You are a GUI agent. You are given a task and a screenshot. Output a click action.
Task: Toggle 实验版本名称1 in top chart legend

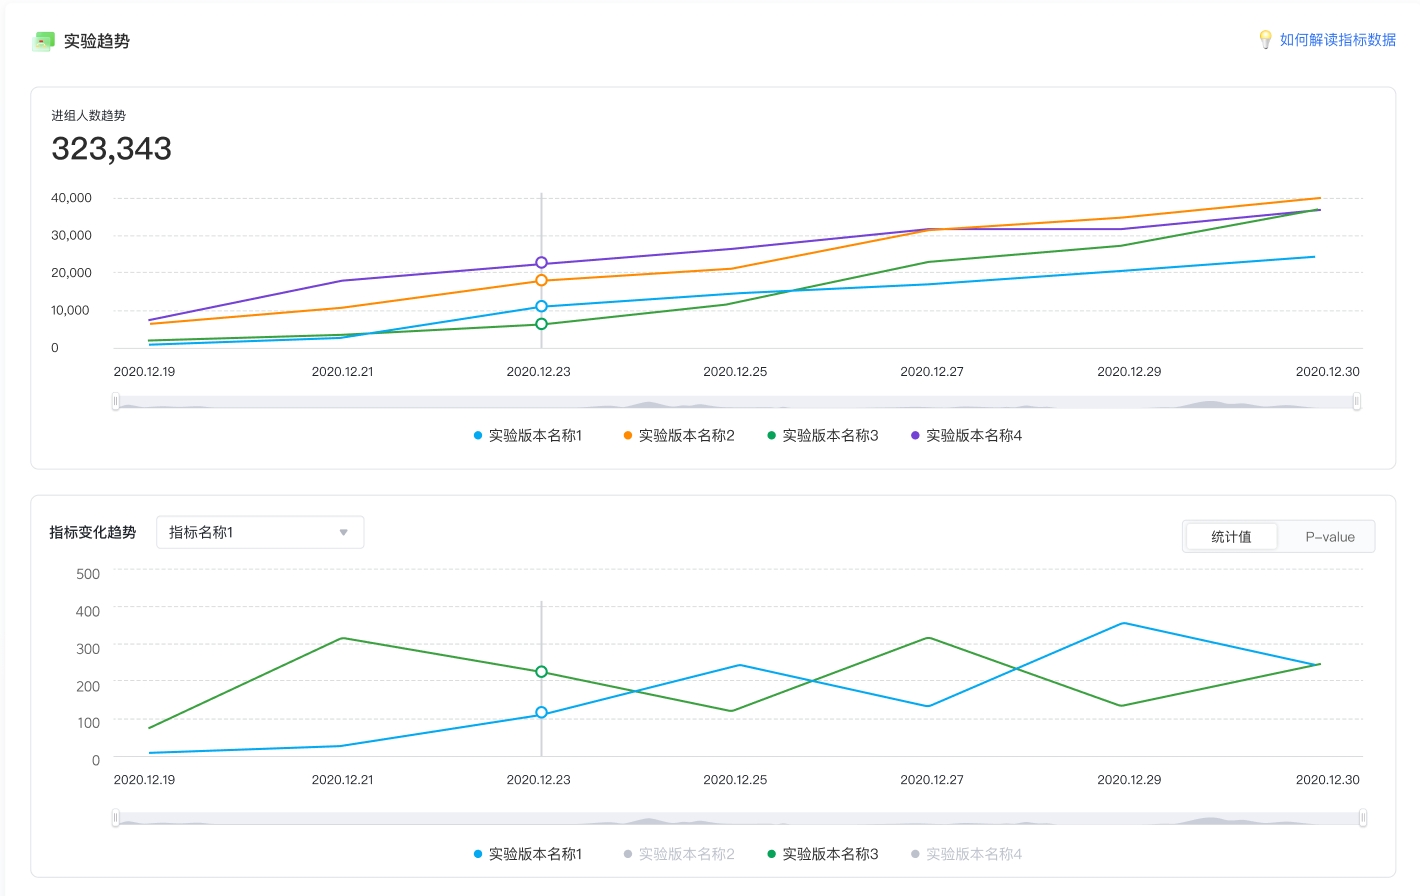click(527, 435)
